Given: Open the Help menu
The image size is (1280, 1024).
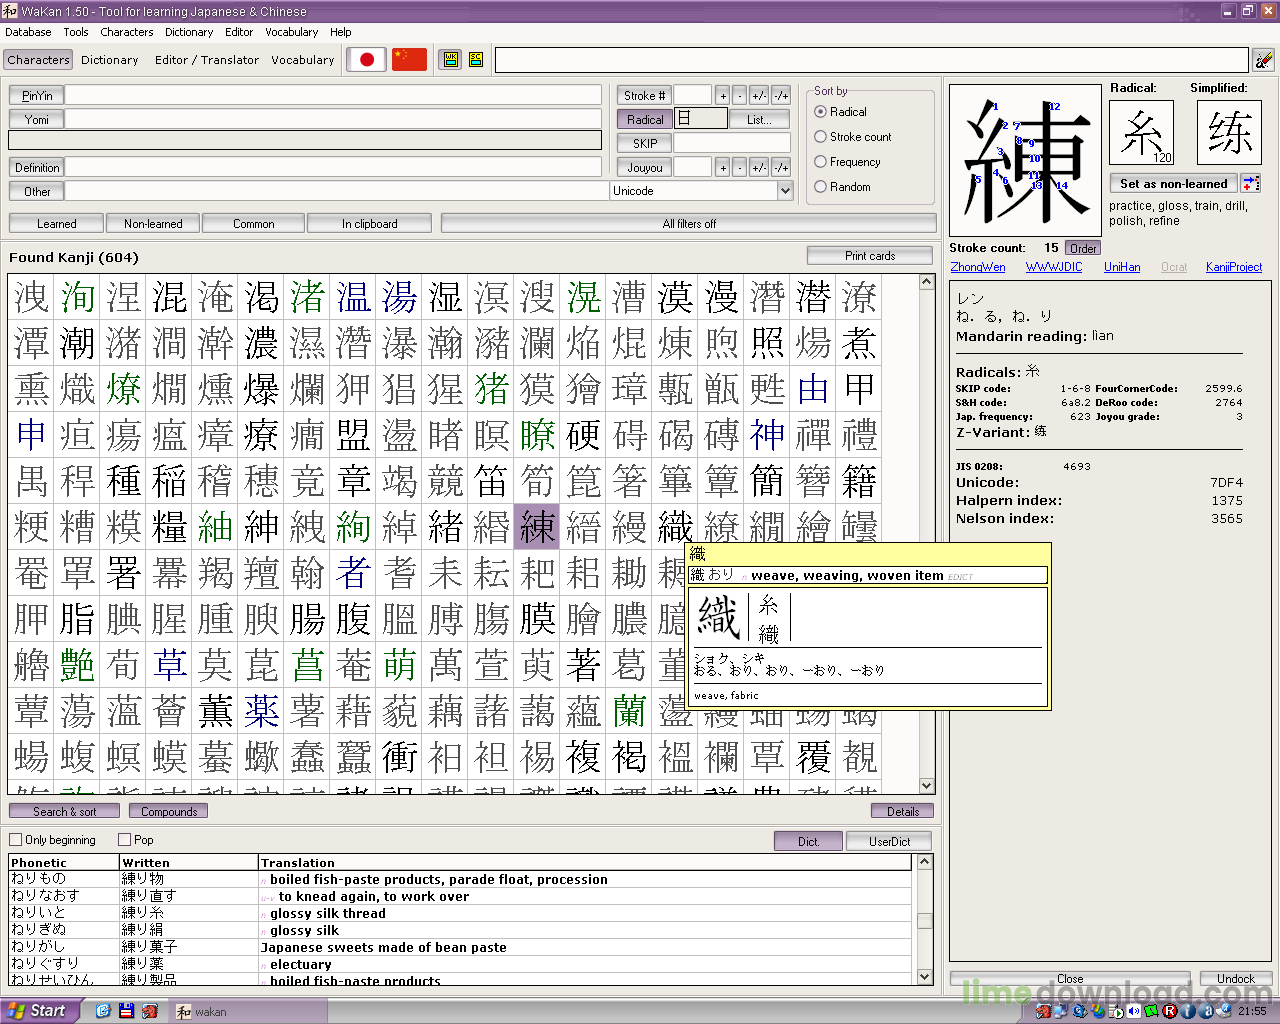Looking at the screenshot, I should 341,32.
